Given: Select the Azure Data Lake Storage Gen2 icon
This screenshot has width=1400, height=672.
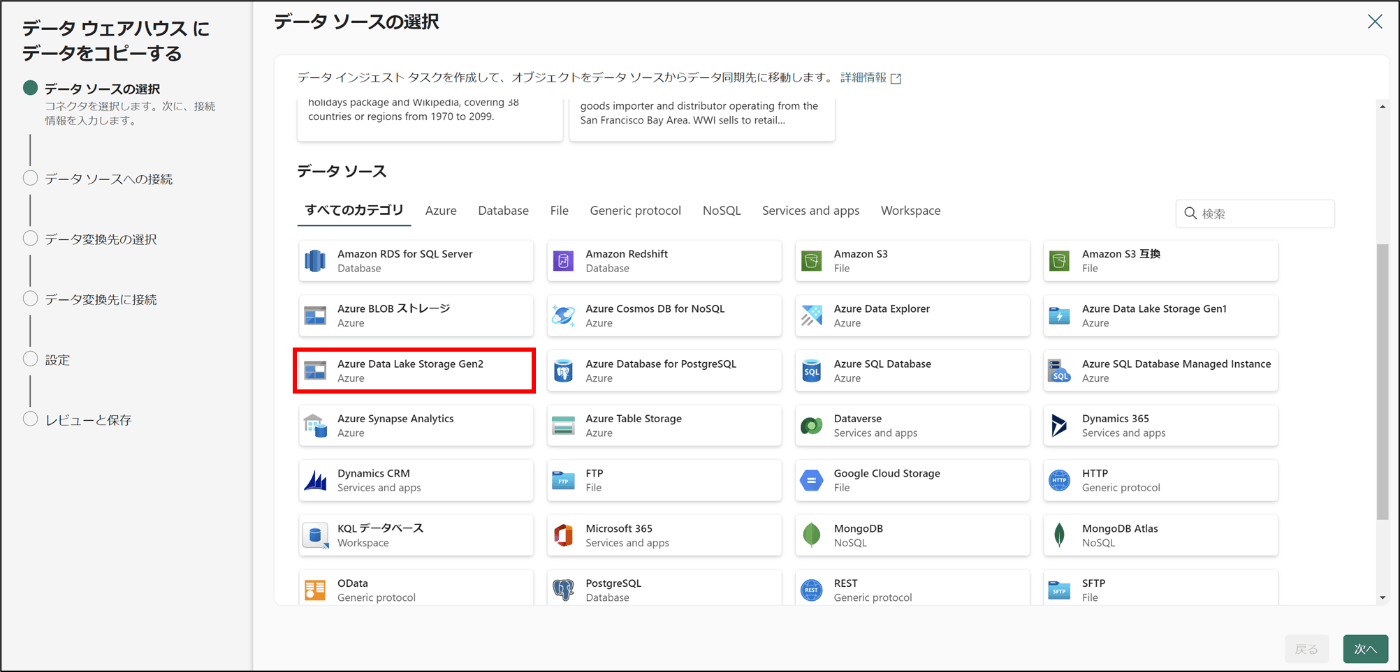Looking at the screenshot, I should pyautogui.click(x=315, y=371).
